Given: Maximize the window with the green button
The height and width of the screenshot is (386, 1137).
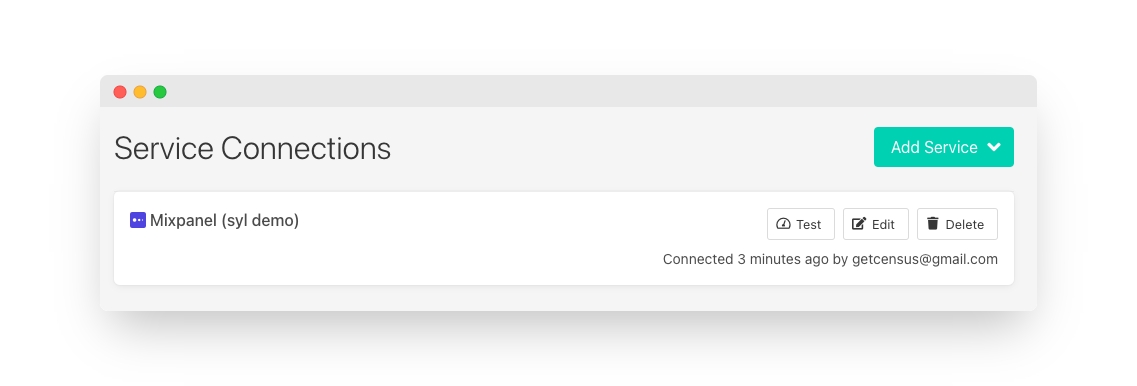Looking at the screenshot, I should [x=160, y=92].
